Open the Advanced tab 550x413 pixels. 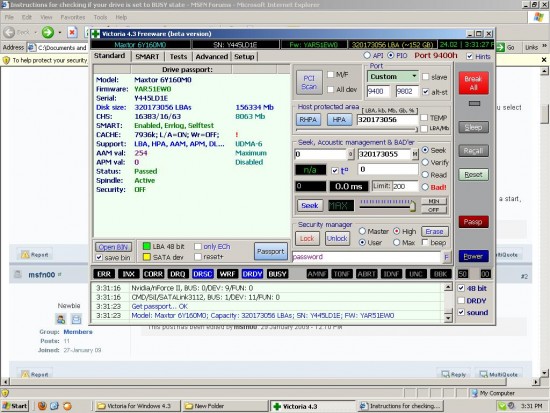coord(212,56)
